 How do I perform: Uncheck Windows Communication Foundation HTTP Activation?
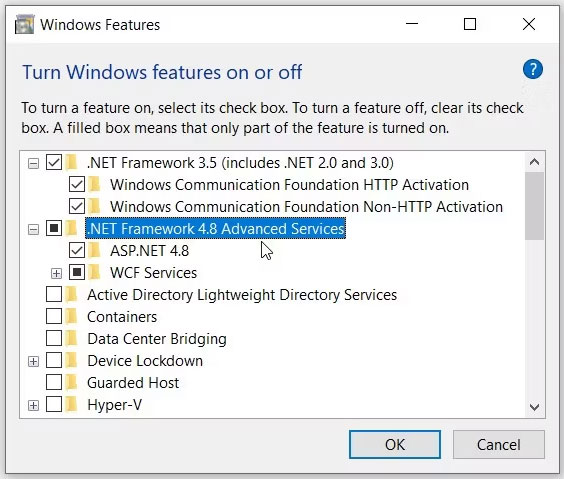[x=77, y=184]
